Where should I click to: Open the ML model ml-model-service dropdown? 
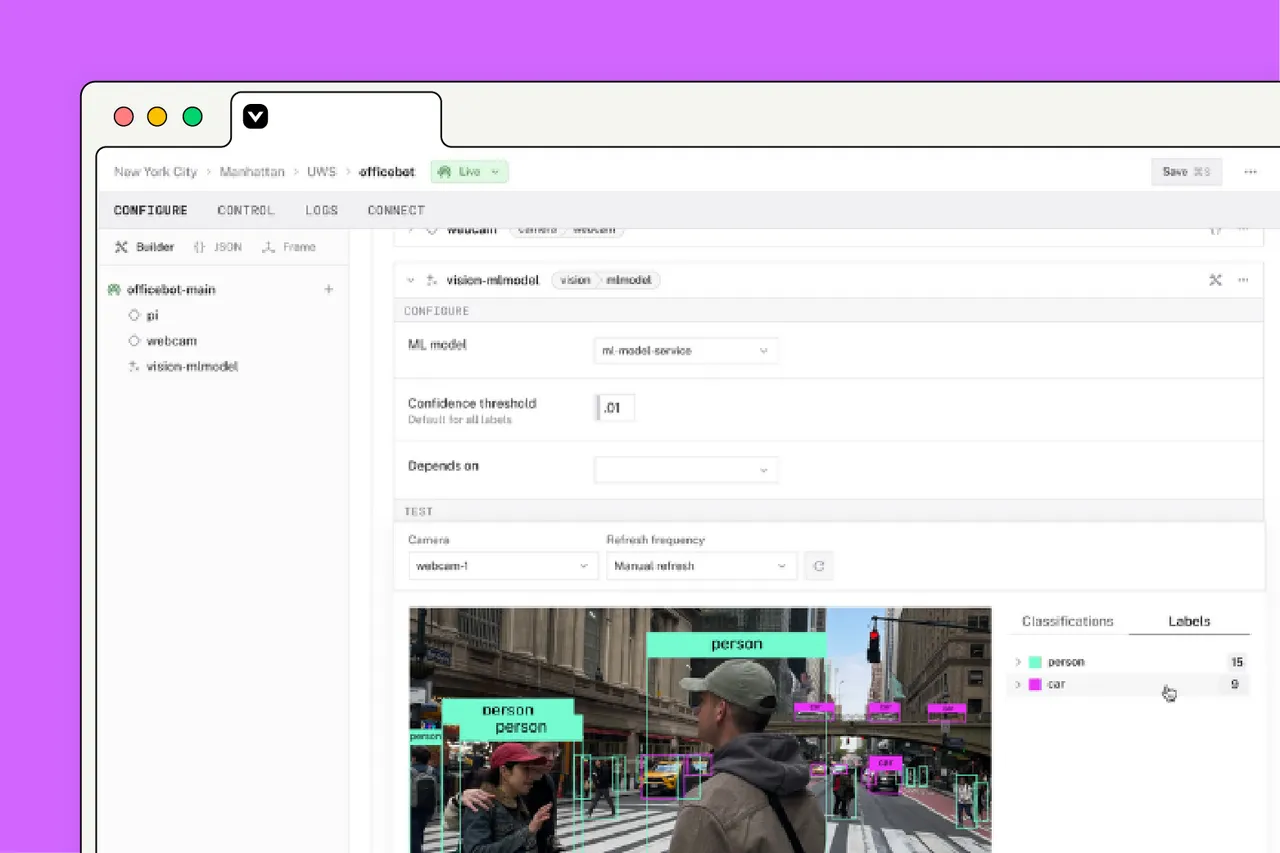coord(686,351)
